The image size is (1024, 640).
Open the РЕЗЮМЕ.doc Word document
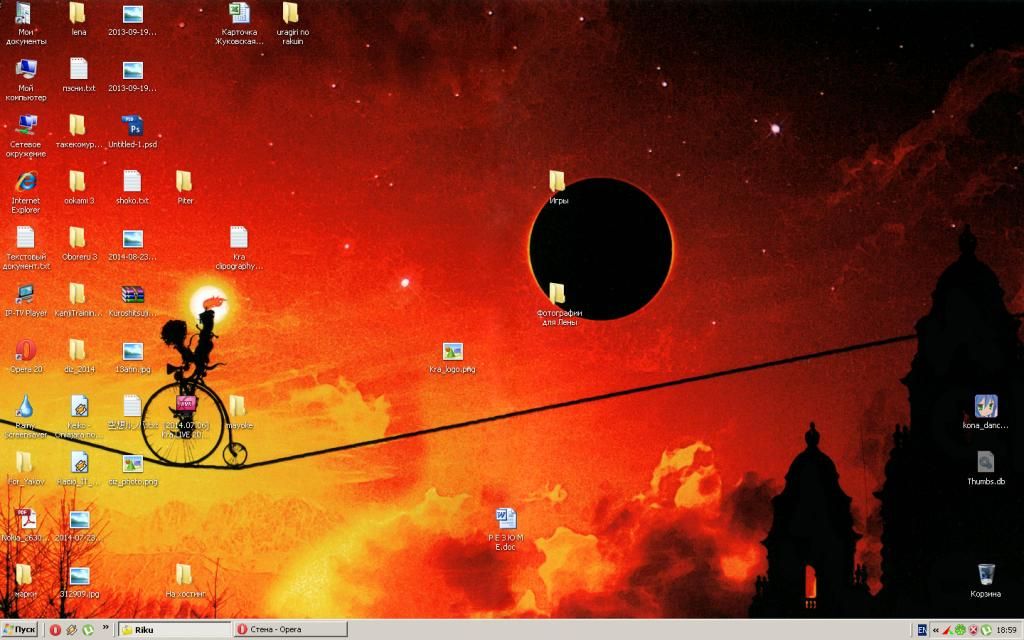tap(506, 519)
